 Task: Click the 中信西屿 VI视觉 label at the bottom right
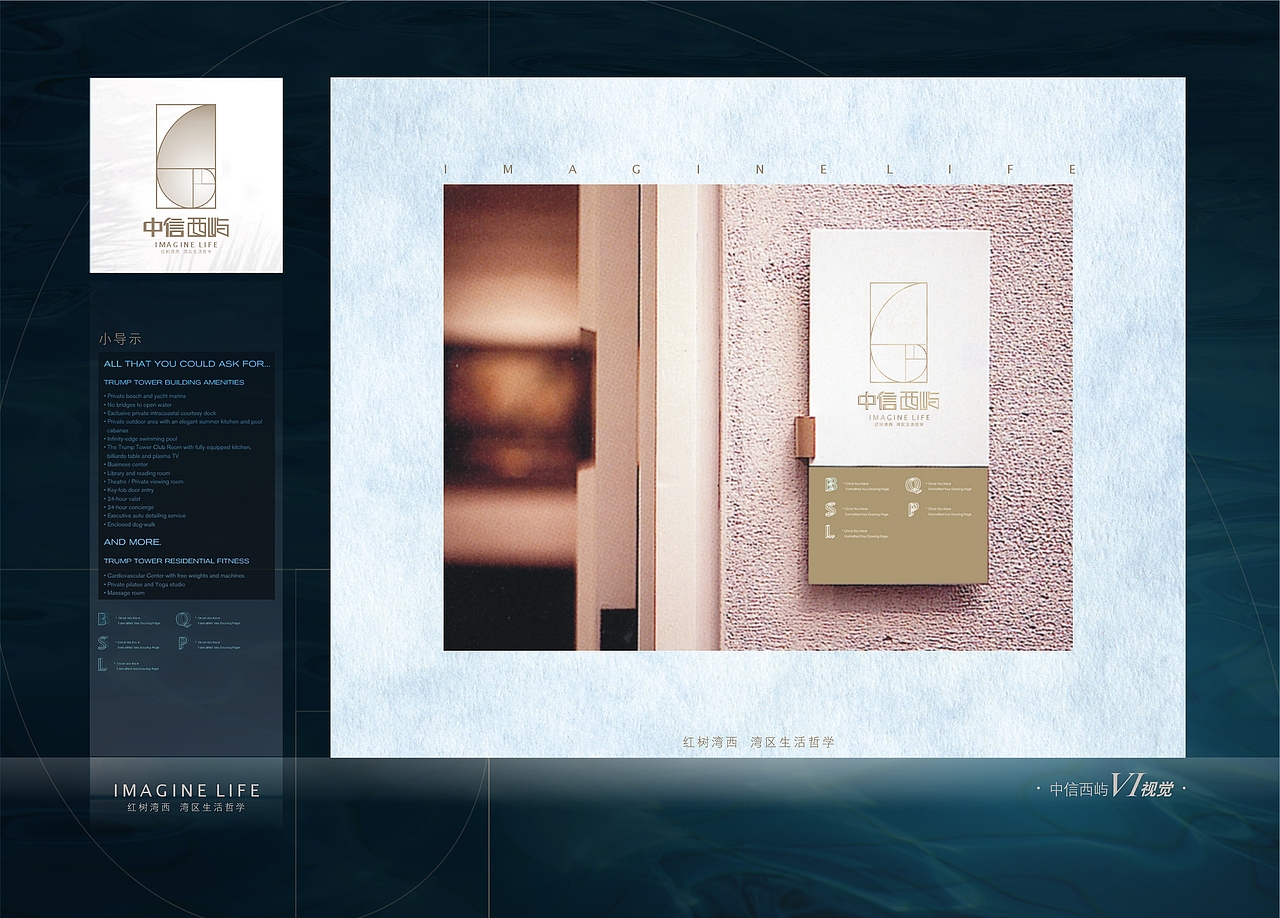(1111, 788)
